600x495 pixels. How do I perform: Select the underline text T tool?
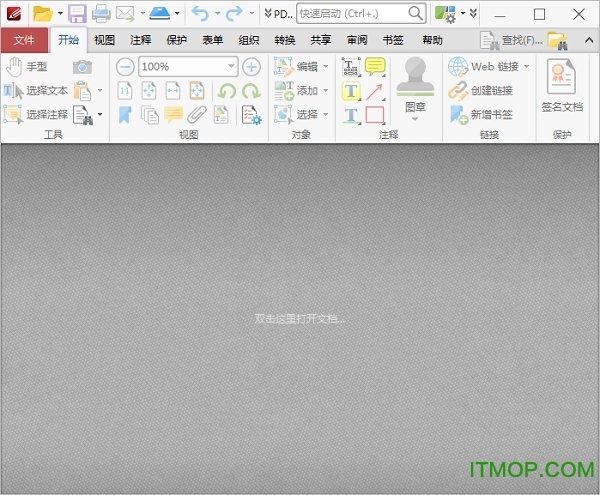(x=352, y=115)
